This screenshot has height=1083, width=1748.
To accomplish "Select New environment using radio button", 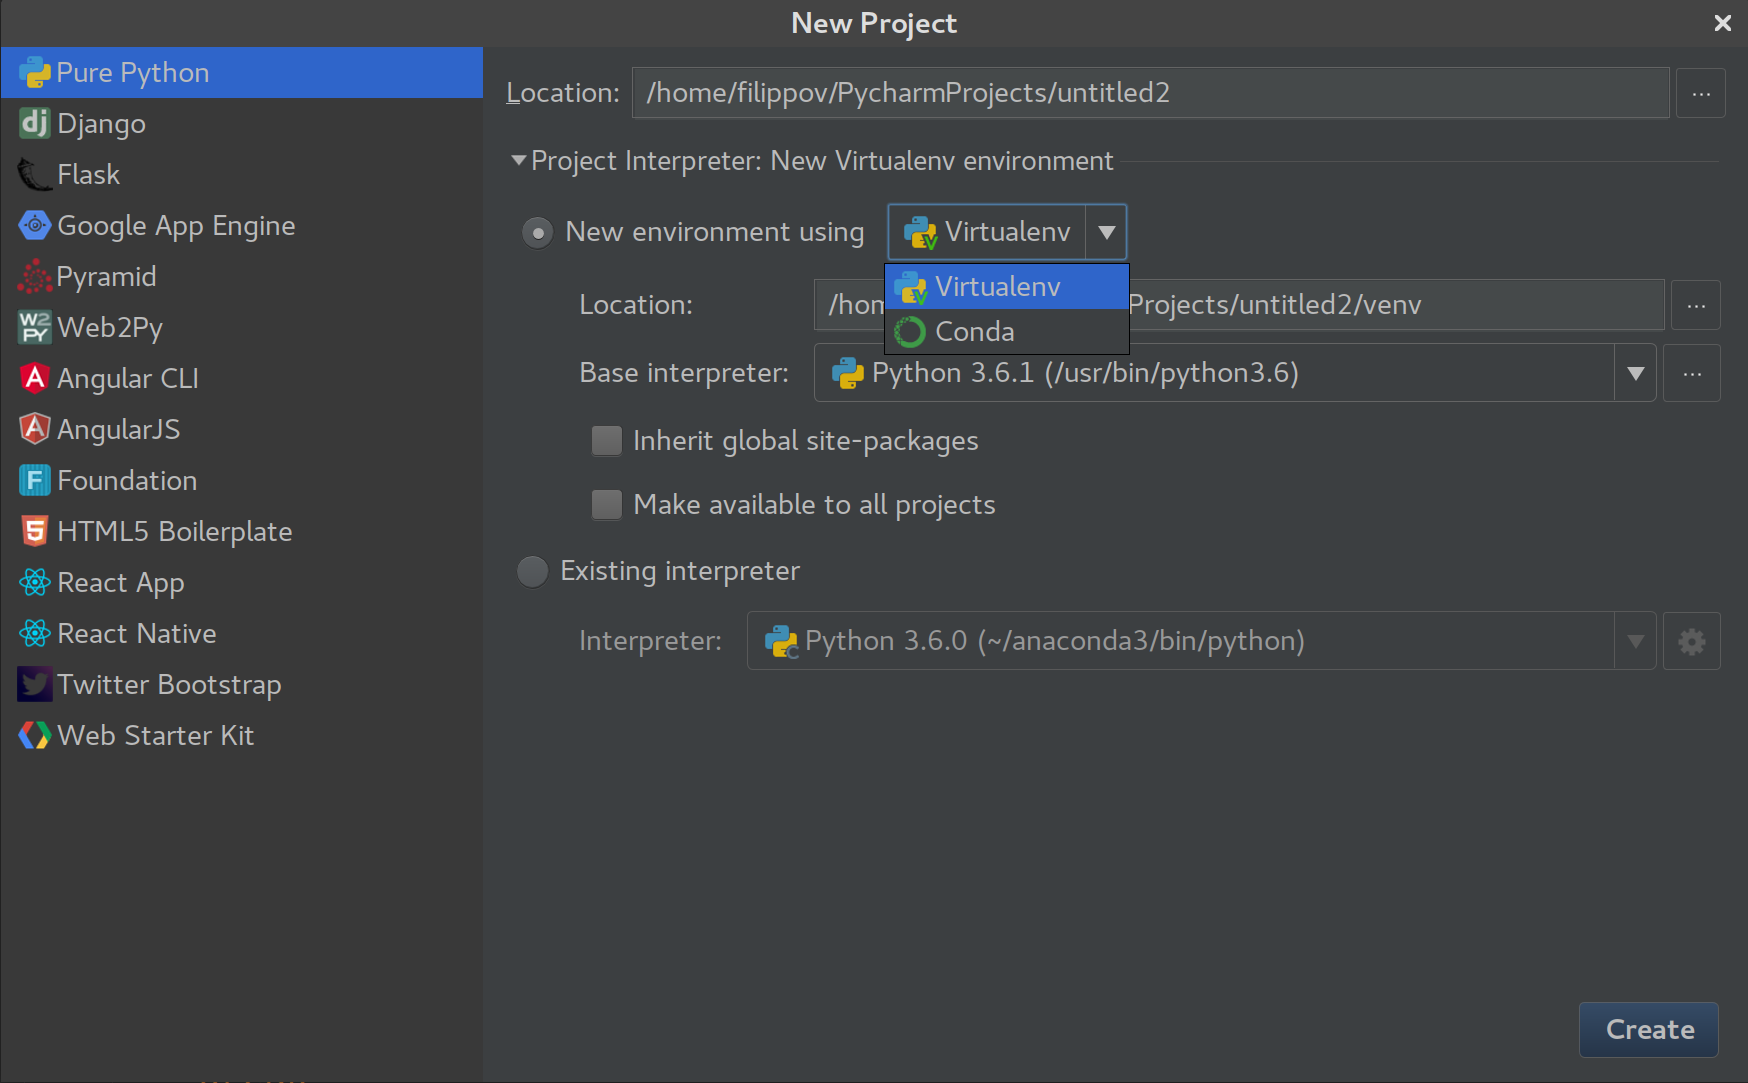I will pyautogui.click(x=538, y=233).
